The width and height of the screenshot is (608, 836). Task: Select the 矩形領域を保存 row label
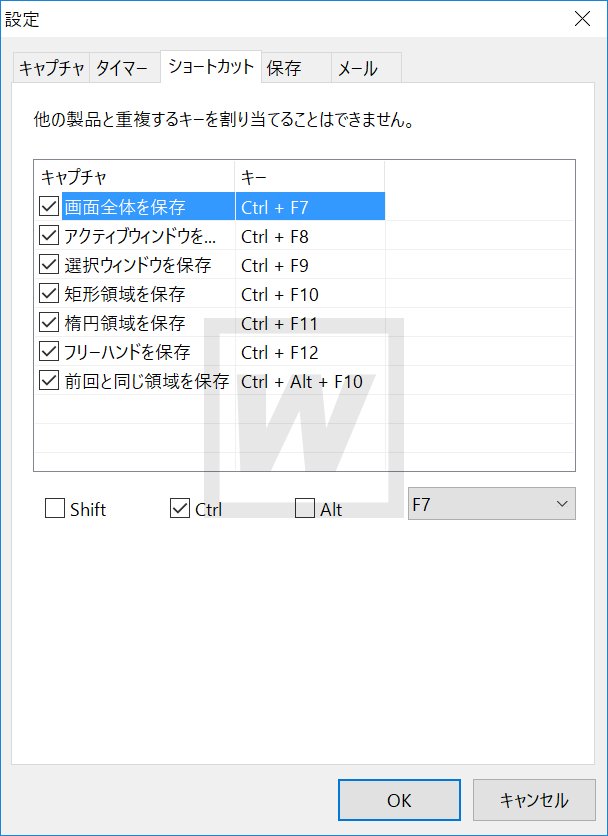point(125,294)
